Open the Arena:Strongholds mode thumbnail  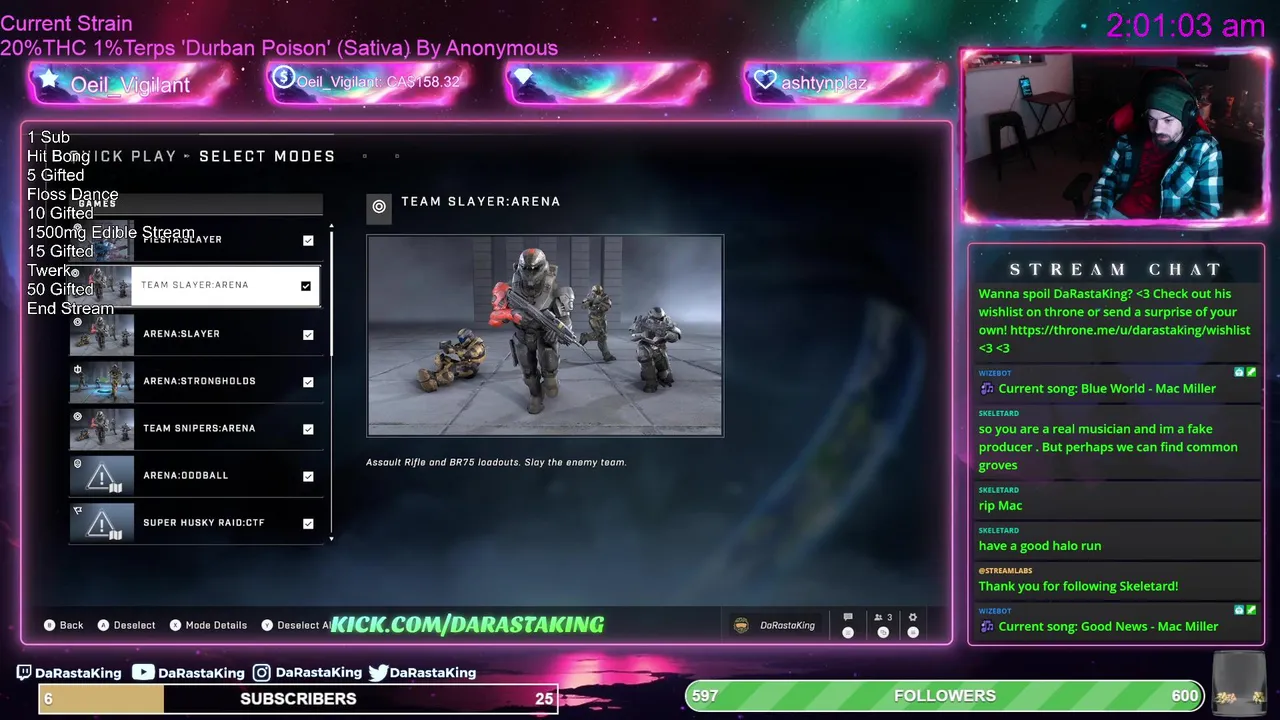(x=101, y=381)
